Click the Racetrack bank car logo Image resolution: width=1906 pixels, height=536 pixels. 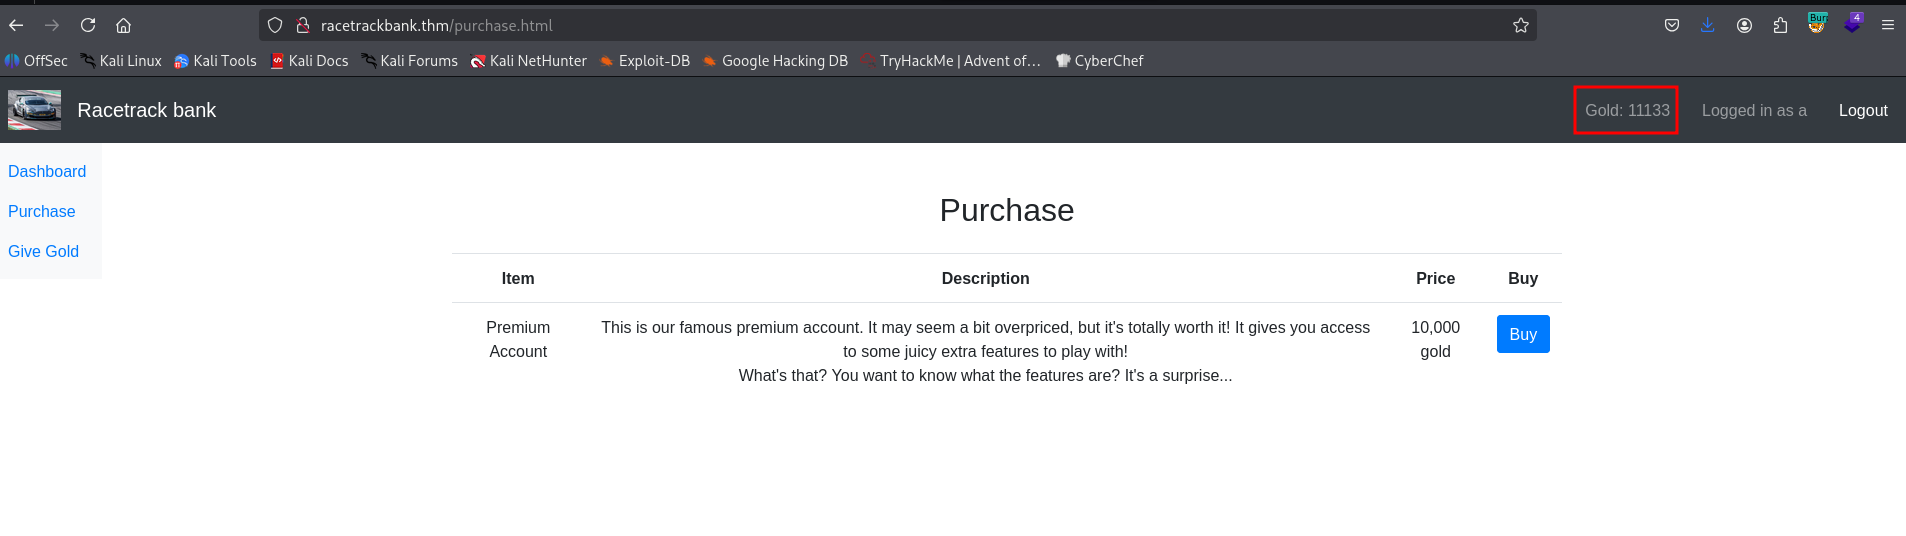point(35,110)
